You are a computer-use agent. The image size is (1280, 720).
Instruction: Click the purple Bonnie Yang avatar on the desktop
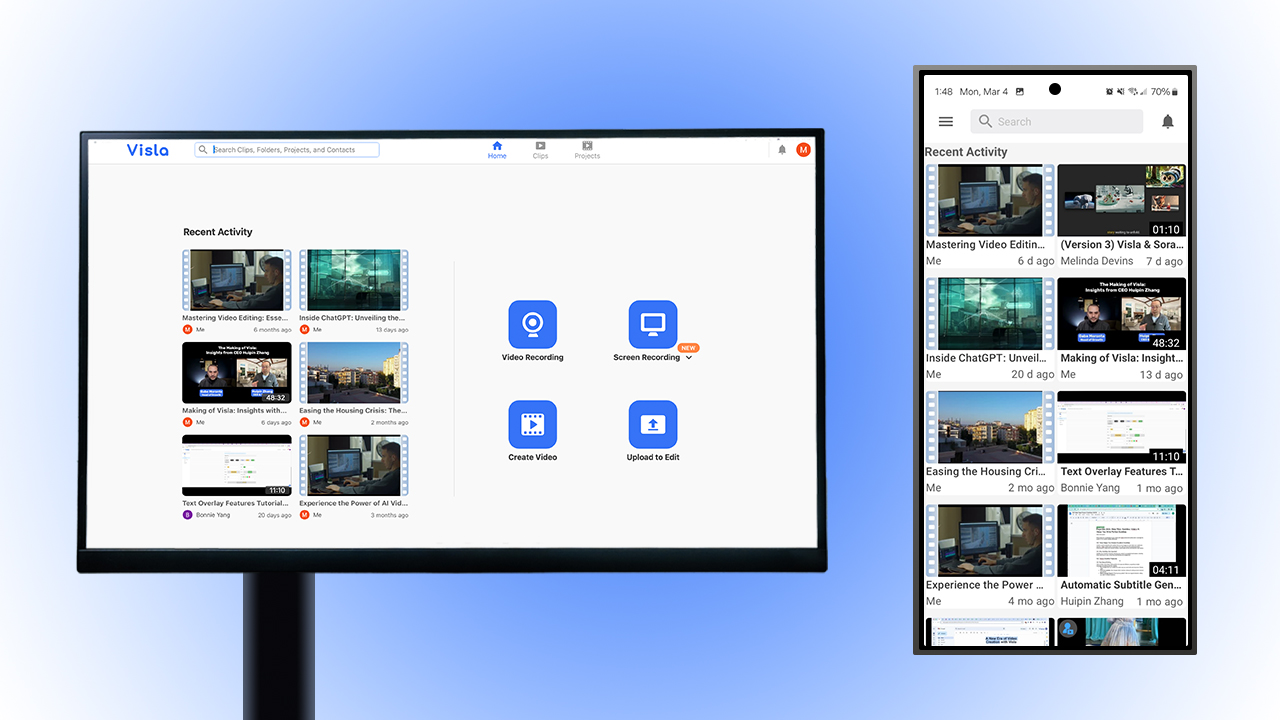point(187,515)
